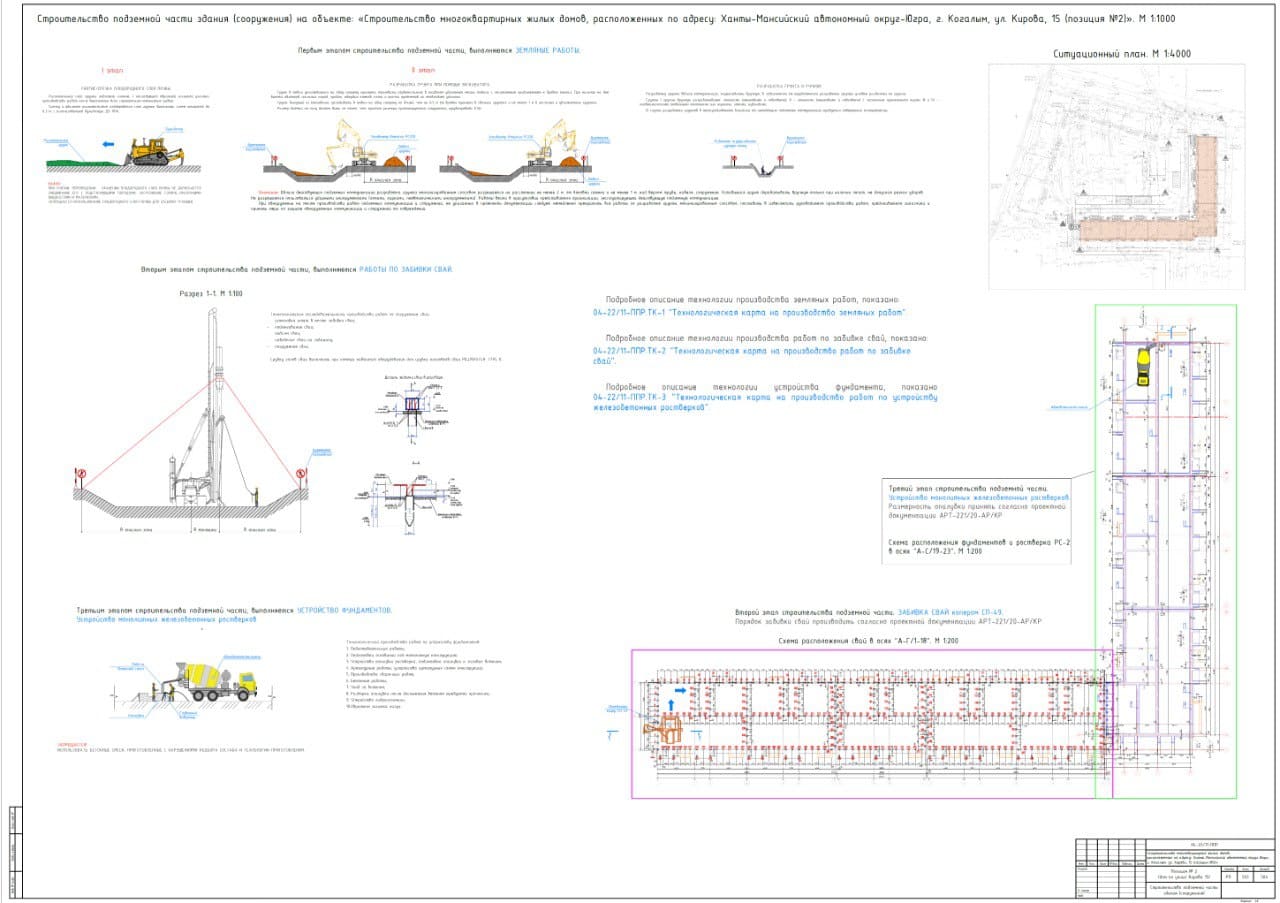Viewport: 1280px width, 903px height.
Task: Click the blue ЗЕМЛЯНЫЕ РАБОТЫ heading text
Action: [548, 50]
